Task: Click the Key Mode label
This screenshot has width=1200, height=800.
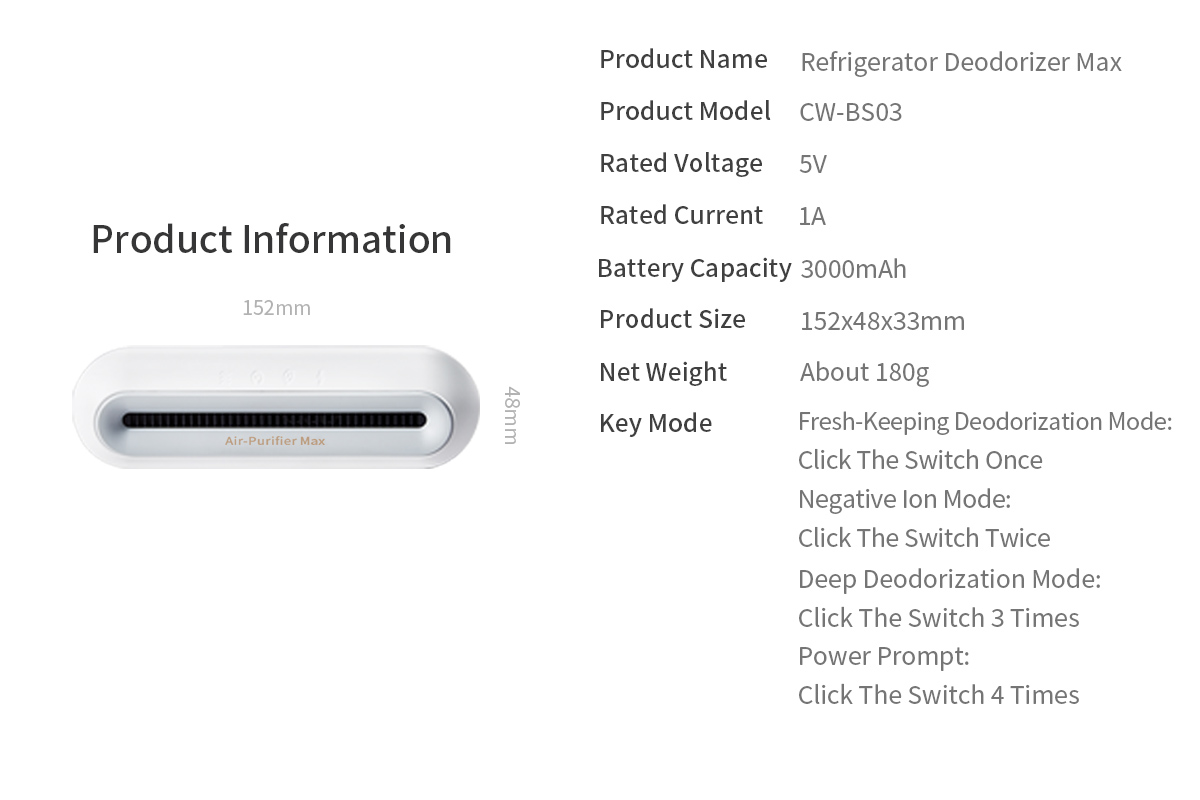Action: (x=655, y=423)
